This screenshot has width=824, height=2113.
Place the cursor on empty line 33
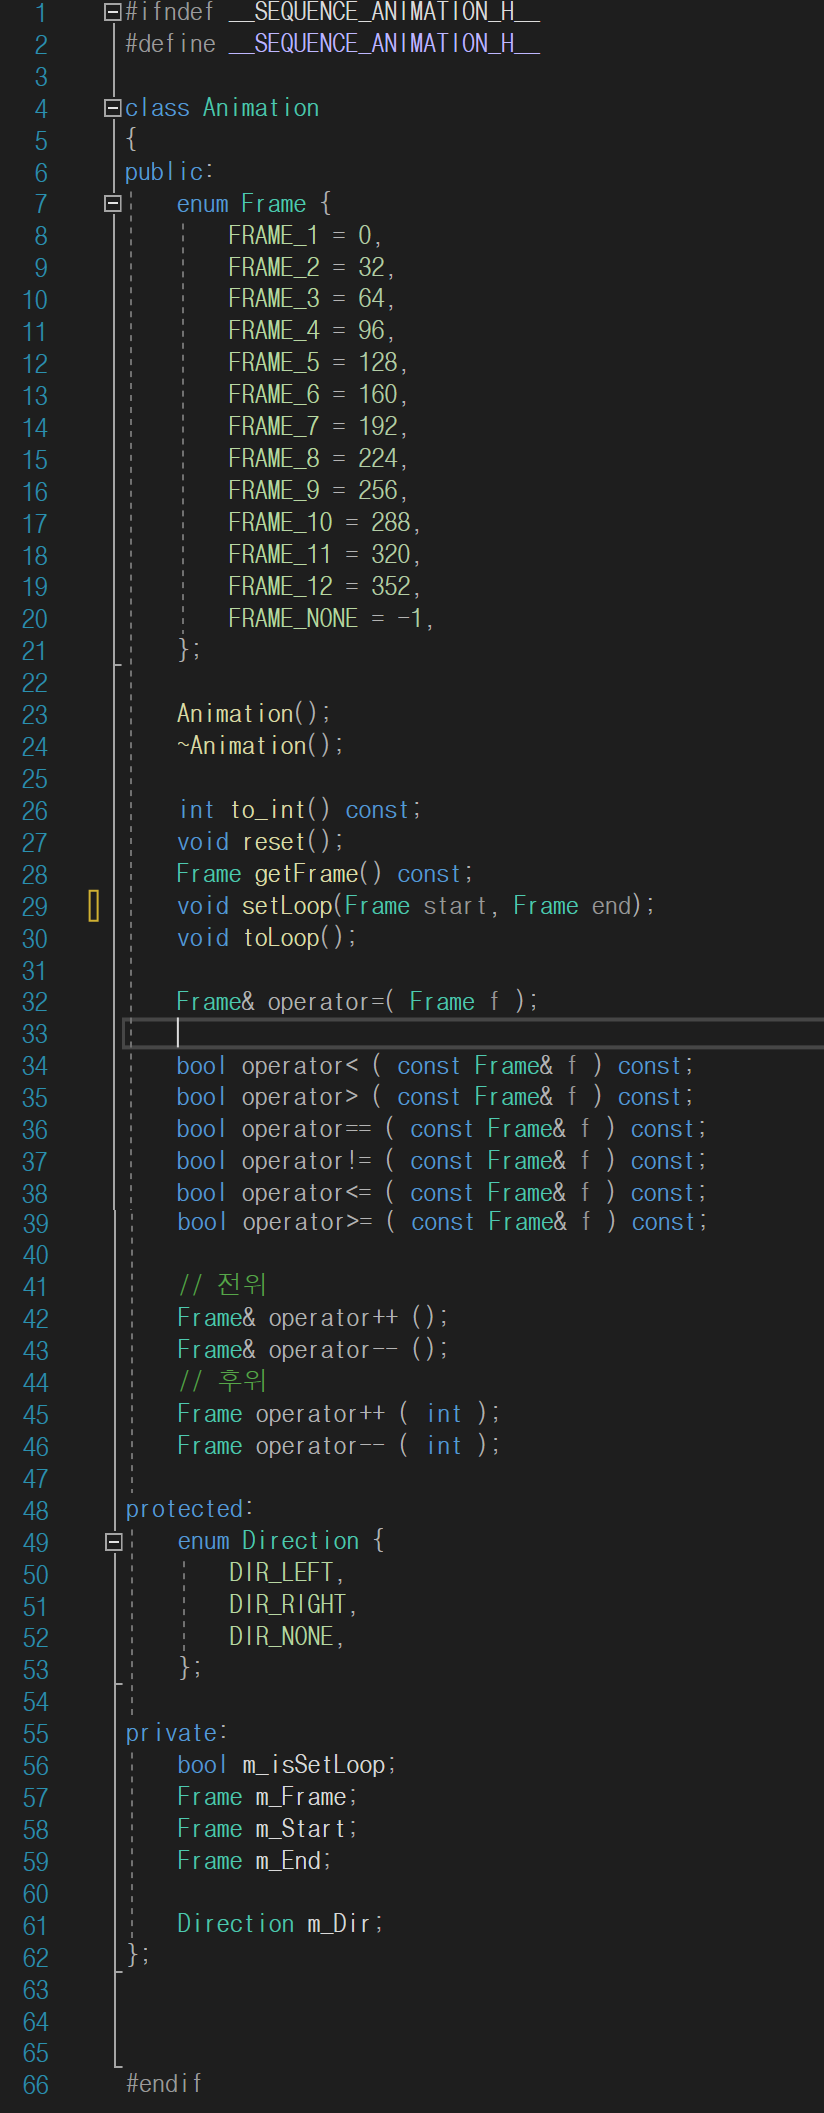coord(474,1033)
